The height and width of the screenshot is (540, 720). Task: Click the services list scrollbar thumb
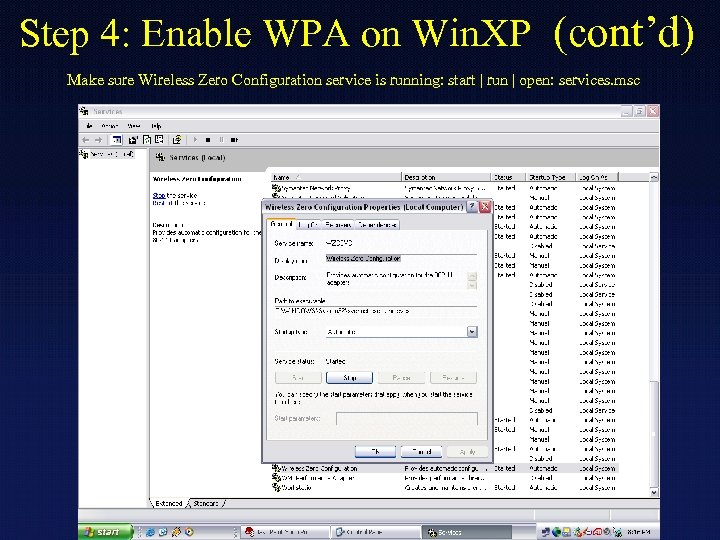pos(654,433)
